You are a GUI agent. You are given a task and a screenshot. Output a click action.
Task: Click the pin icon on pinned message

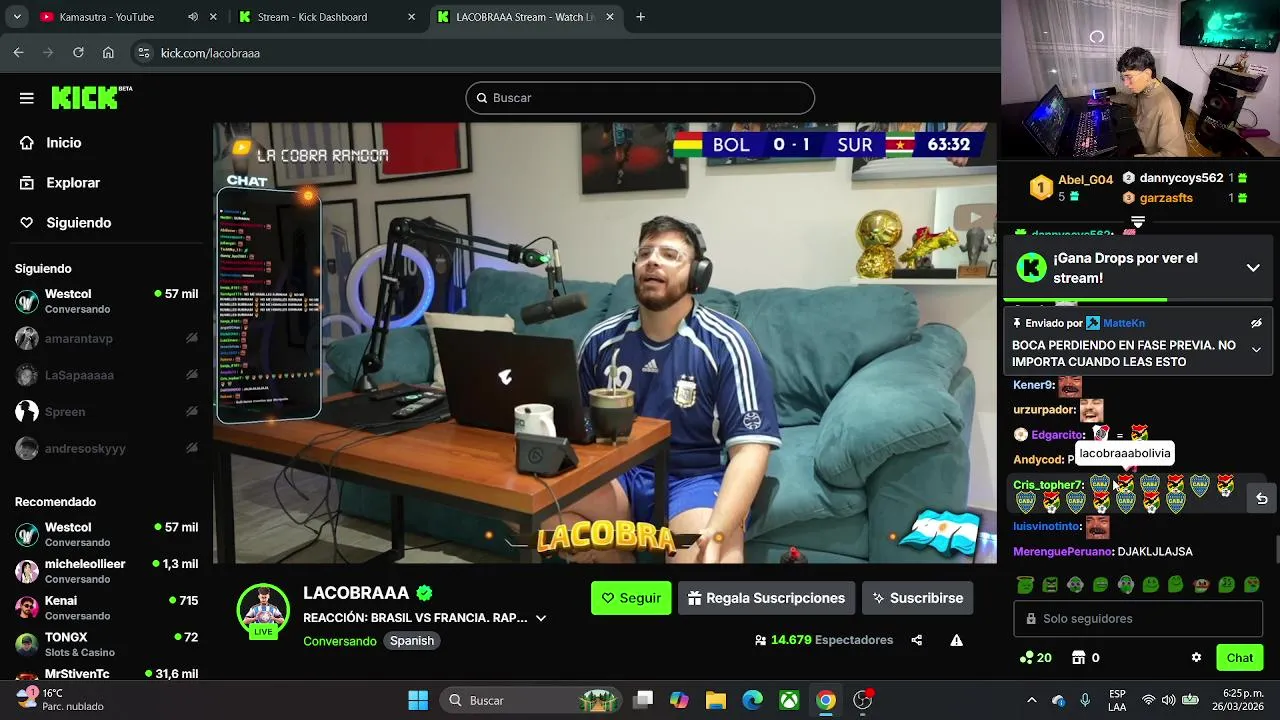click(x=1017, y=324)
